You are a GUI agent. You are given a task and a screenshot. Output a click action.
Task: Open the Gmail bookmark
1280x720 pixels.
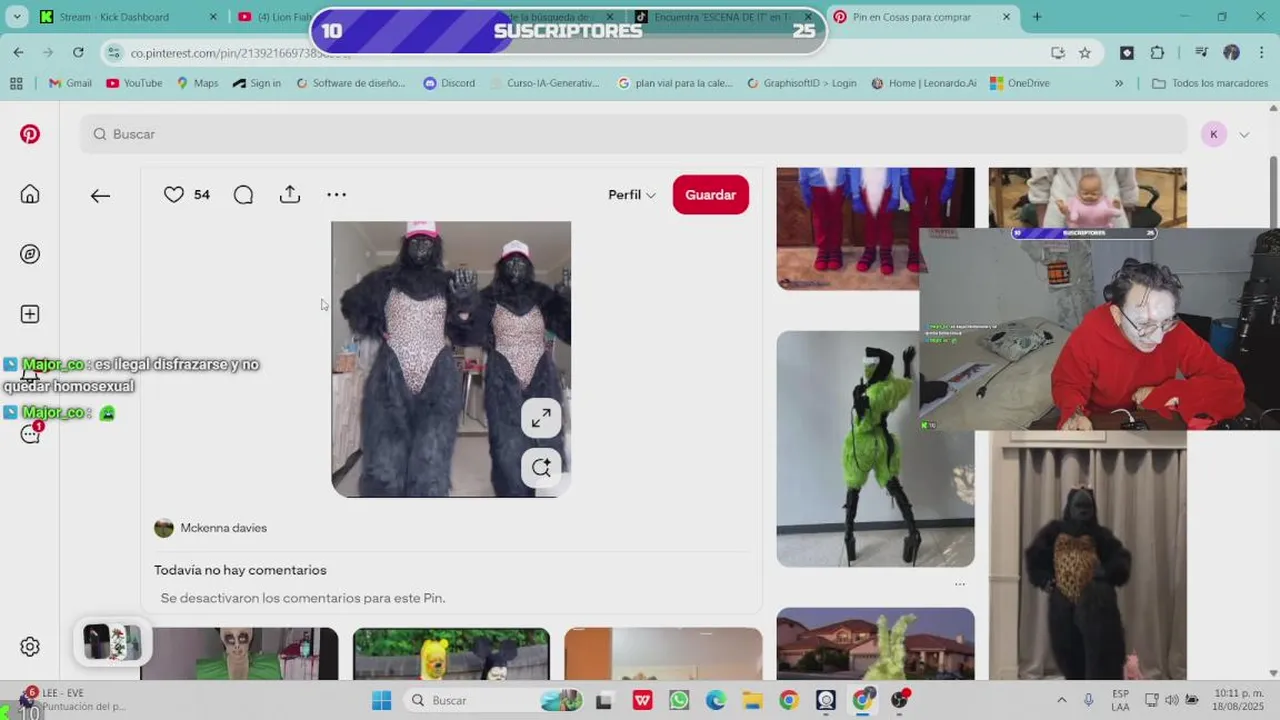70,83
